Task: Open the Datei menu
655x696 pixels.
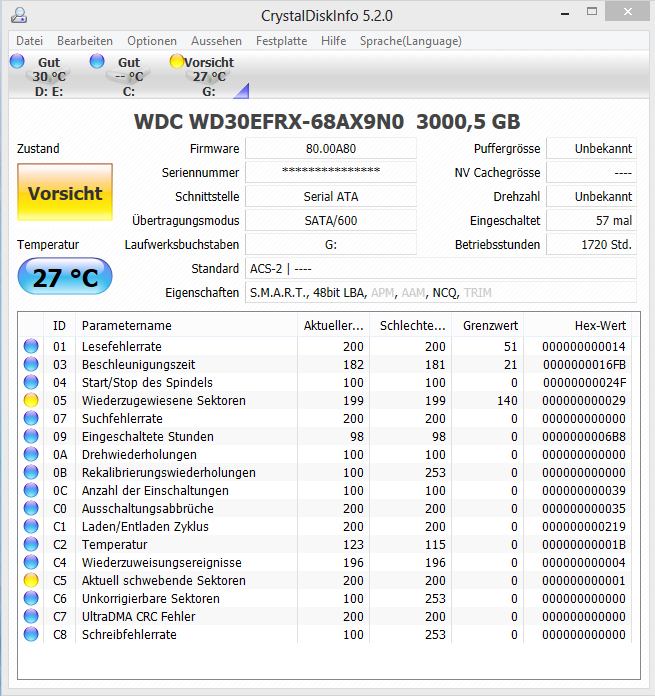Action: coord(29,41)
